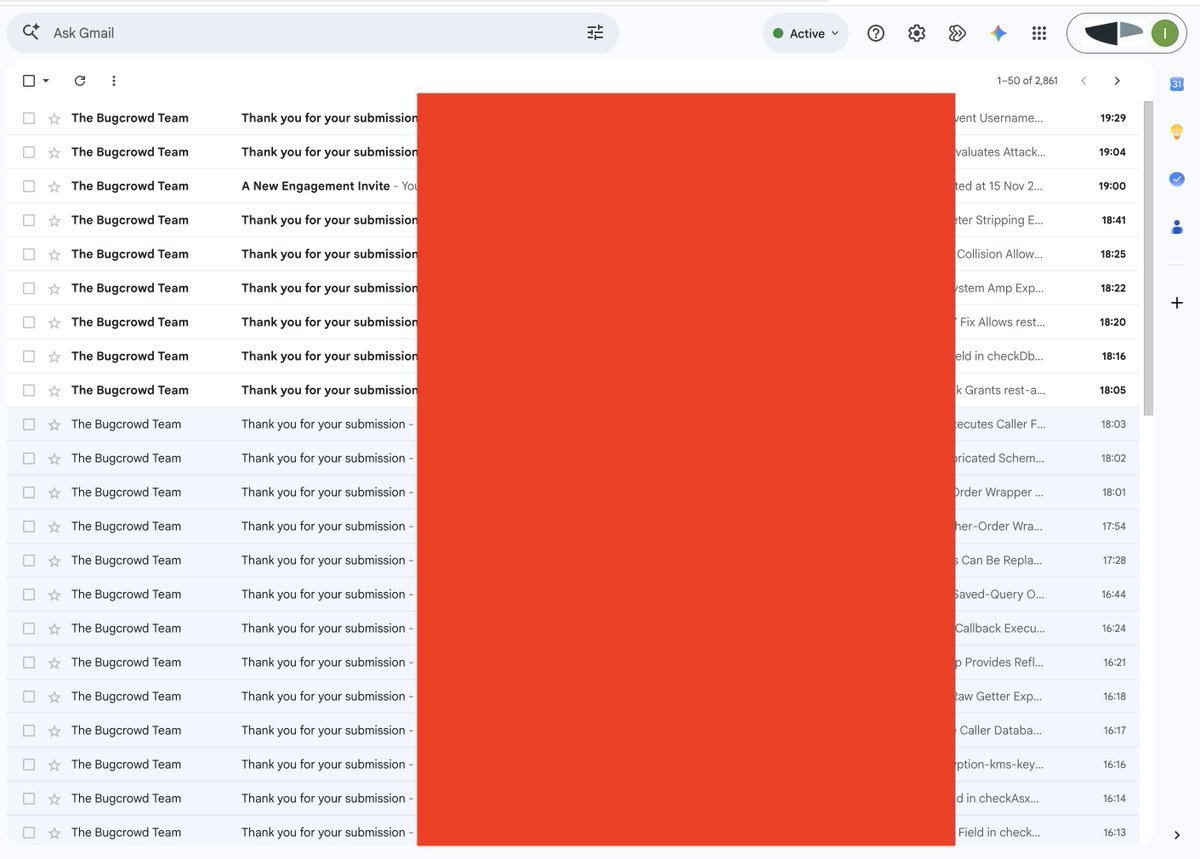
Task: Open the search filter options icon
Action: 595,33
